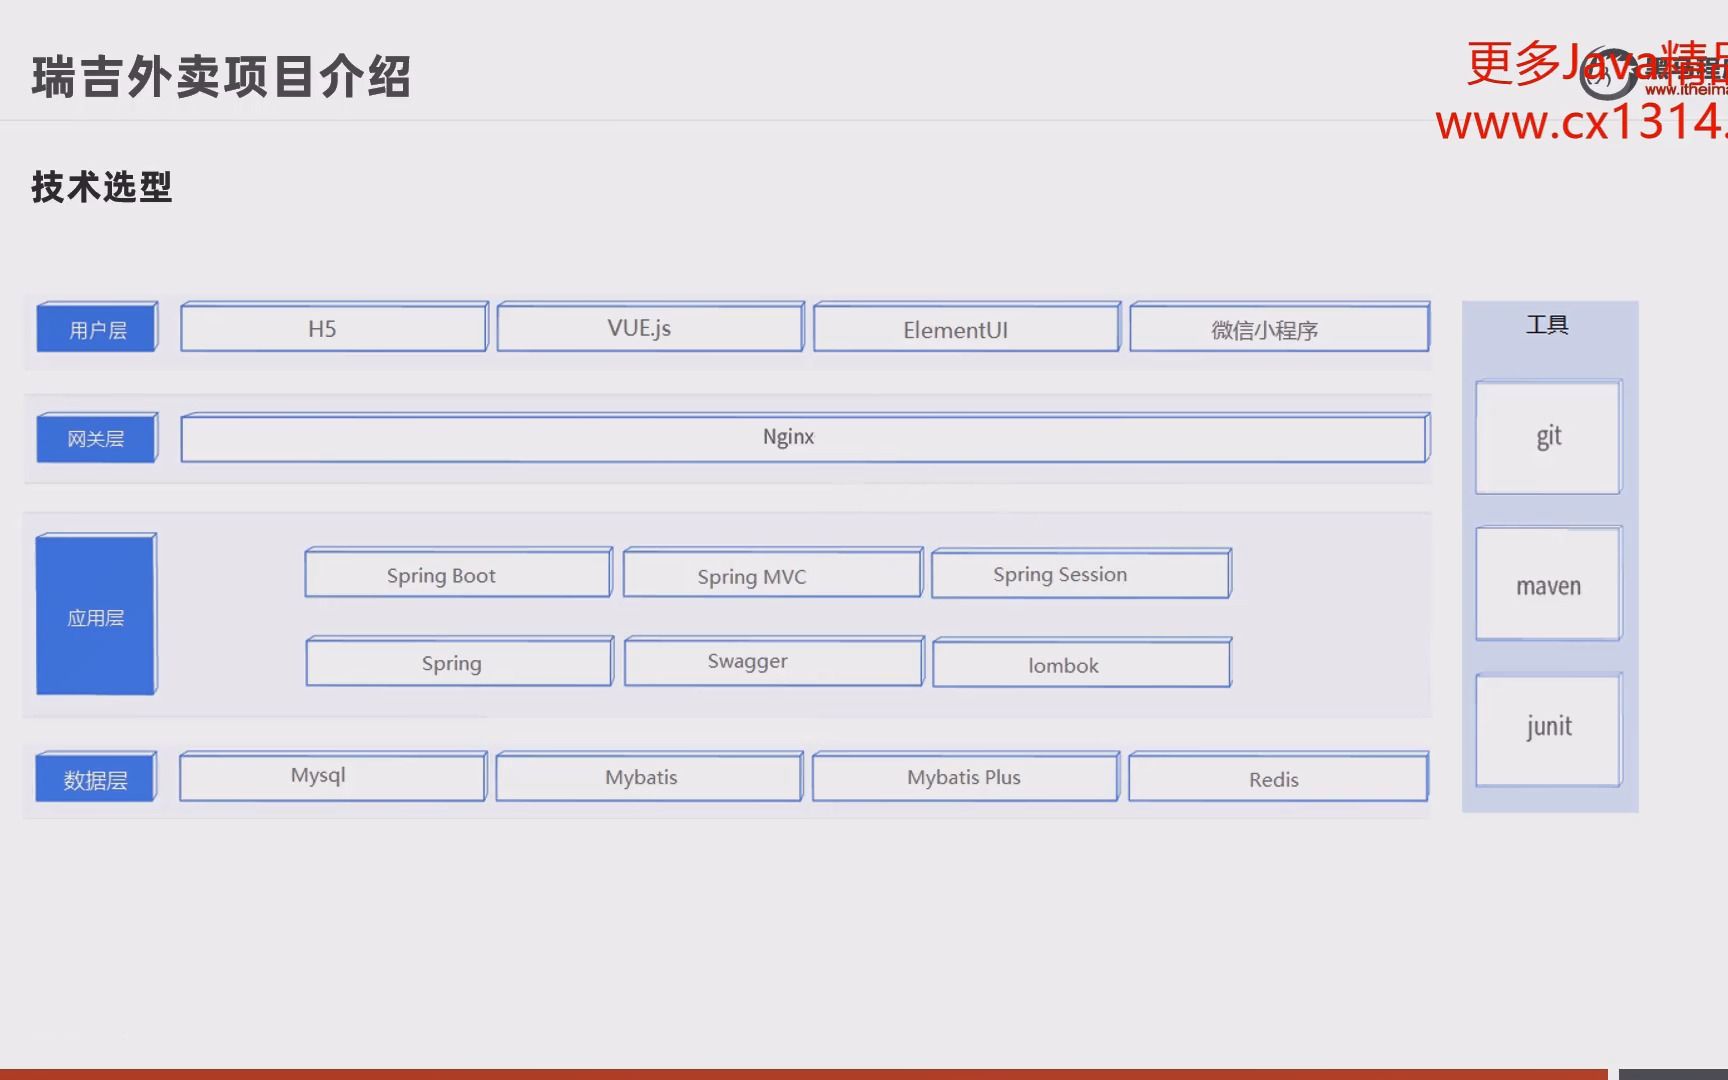Screen dimensions: 1728x1080
Task: Select the junit tool box
Action: (x=1549, y=730)
